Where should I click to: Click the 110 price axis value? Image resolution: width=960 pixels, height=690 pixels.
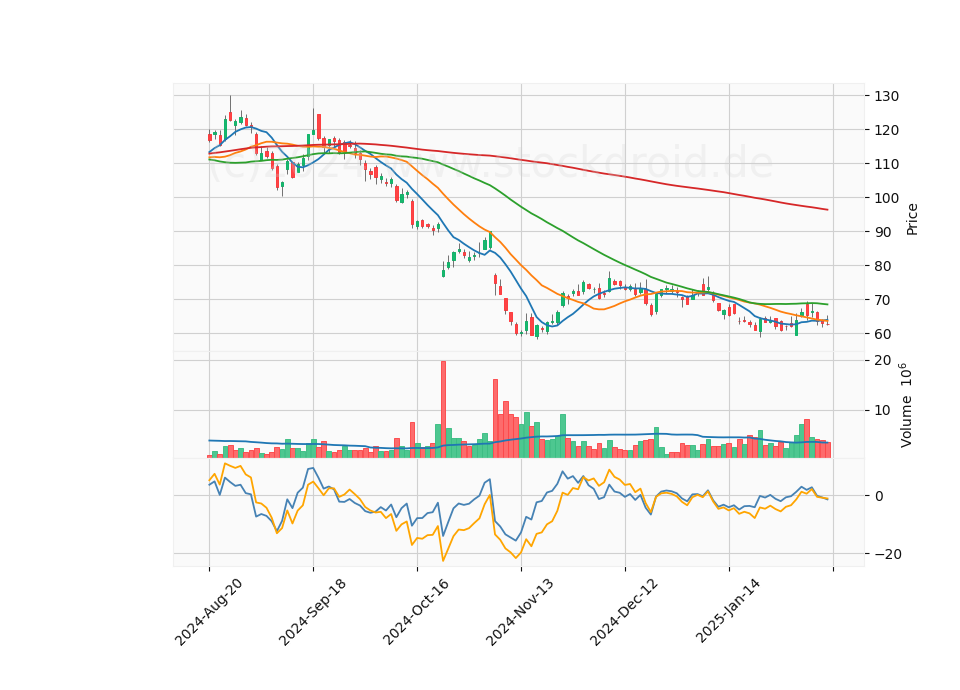tap(887, 164)
